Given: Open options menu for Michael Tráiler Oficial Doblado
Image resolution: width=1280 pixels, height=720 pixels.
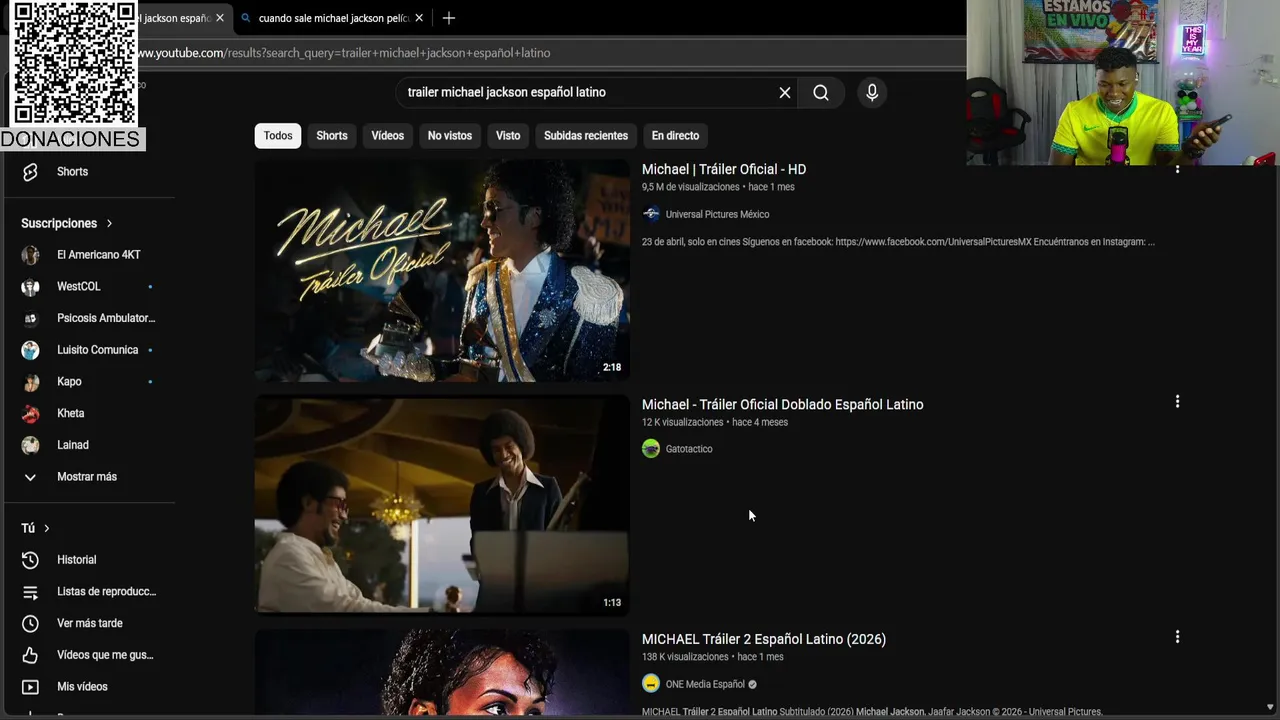Looking at the screenshot, I should [1177, 402].
